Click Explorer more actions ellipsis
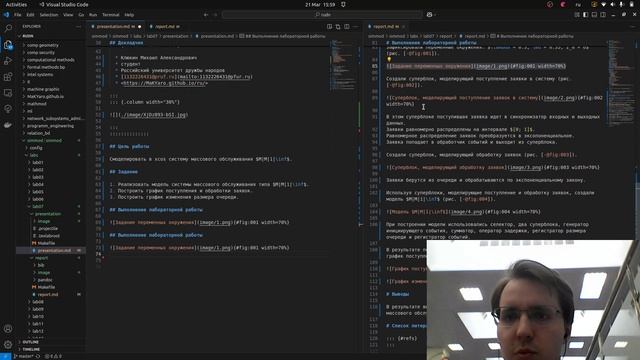This screenshot has height=360, width=640. pyautogui.click(x=78, y=27)
